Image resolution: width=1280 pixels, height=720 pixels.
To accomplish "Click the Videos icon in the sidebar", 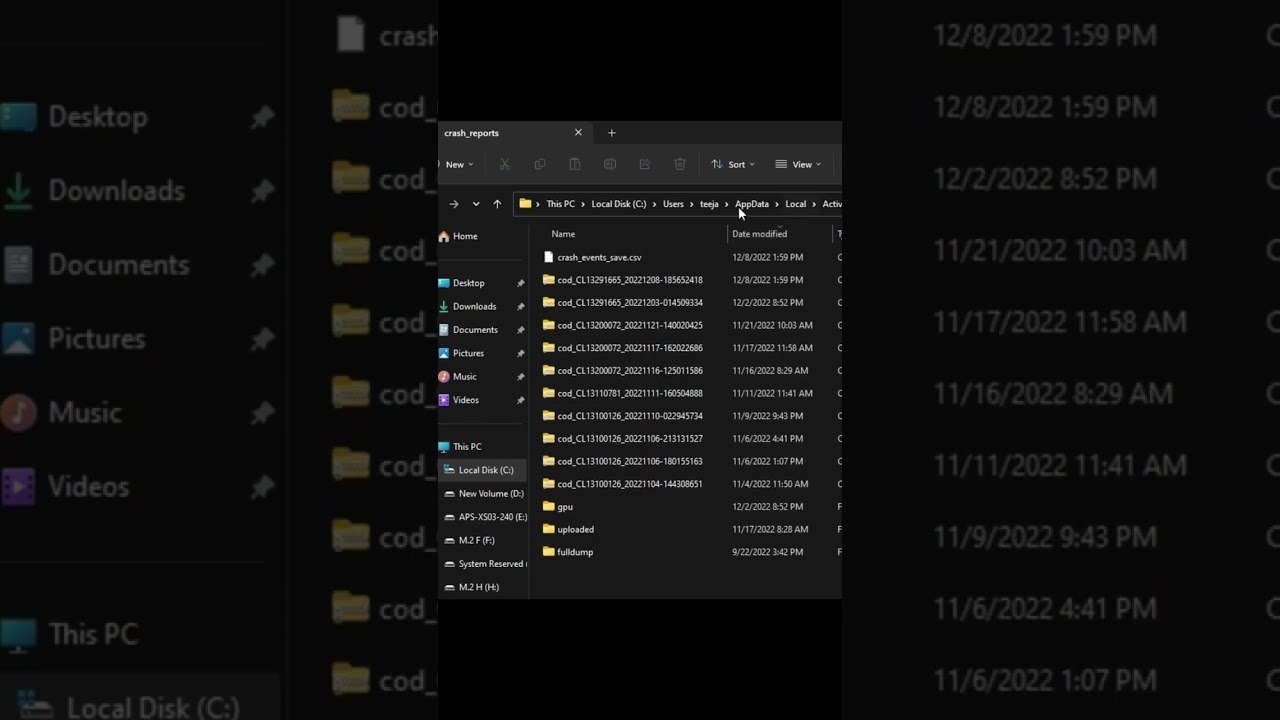I will (x=444, y=400).
